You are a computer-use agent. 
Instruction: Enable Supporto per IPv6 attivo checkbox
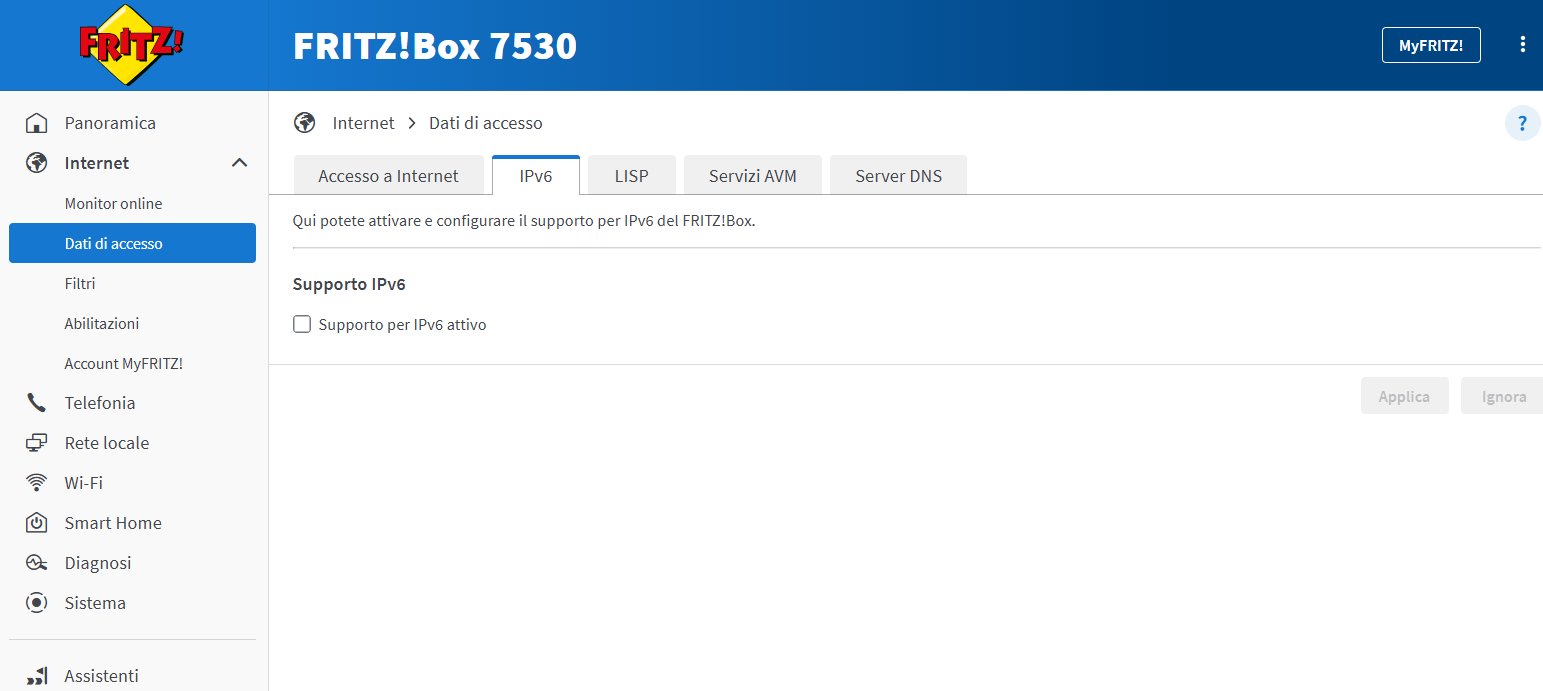coord(302,324)
